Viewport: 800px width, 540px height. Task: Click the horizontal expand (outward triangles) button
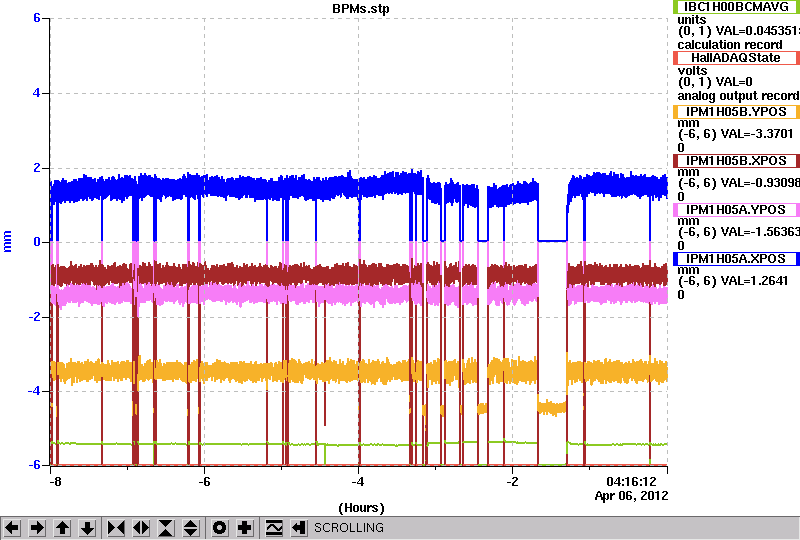tap(141, 528)
